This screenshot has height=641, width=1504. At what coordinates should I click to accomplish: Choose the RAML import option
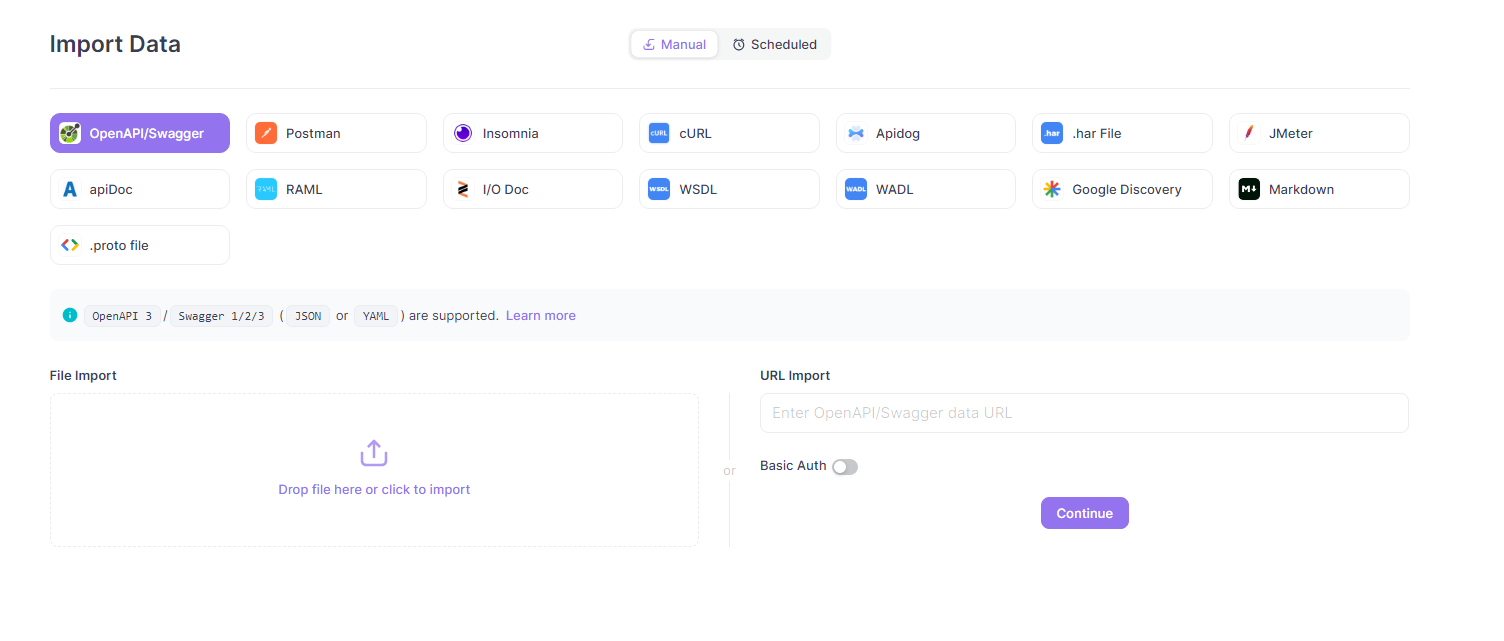click(336, 189)
